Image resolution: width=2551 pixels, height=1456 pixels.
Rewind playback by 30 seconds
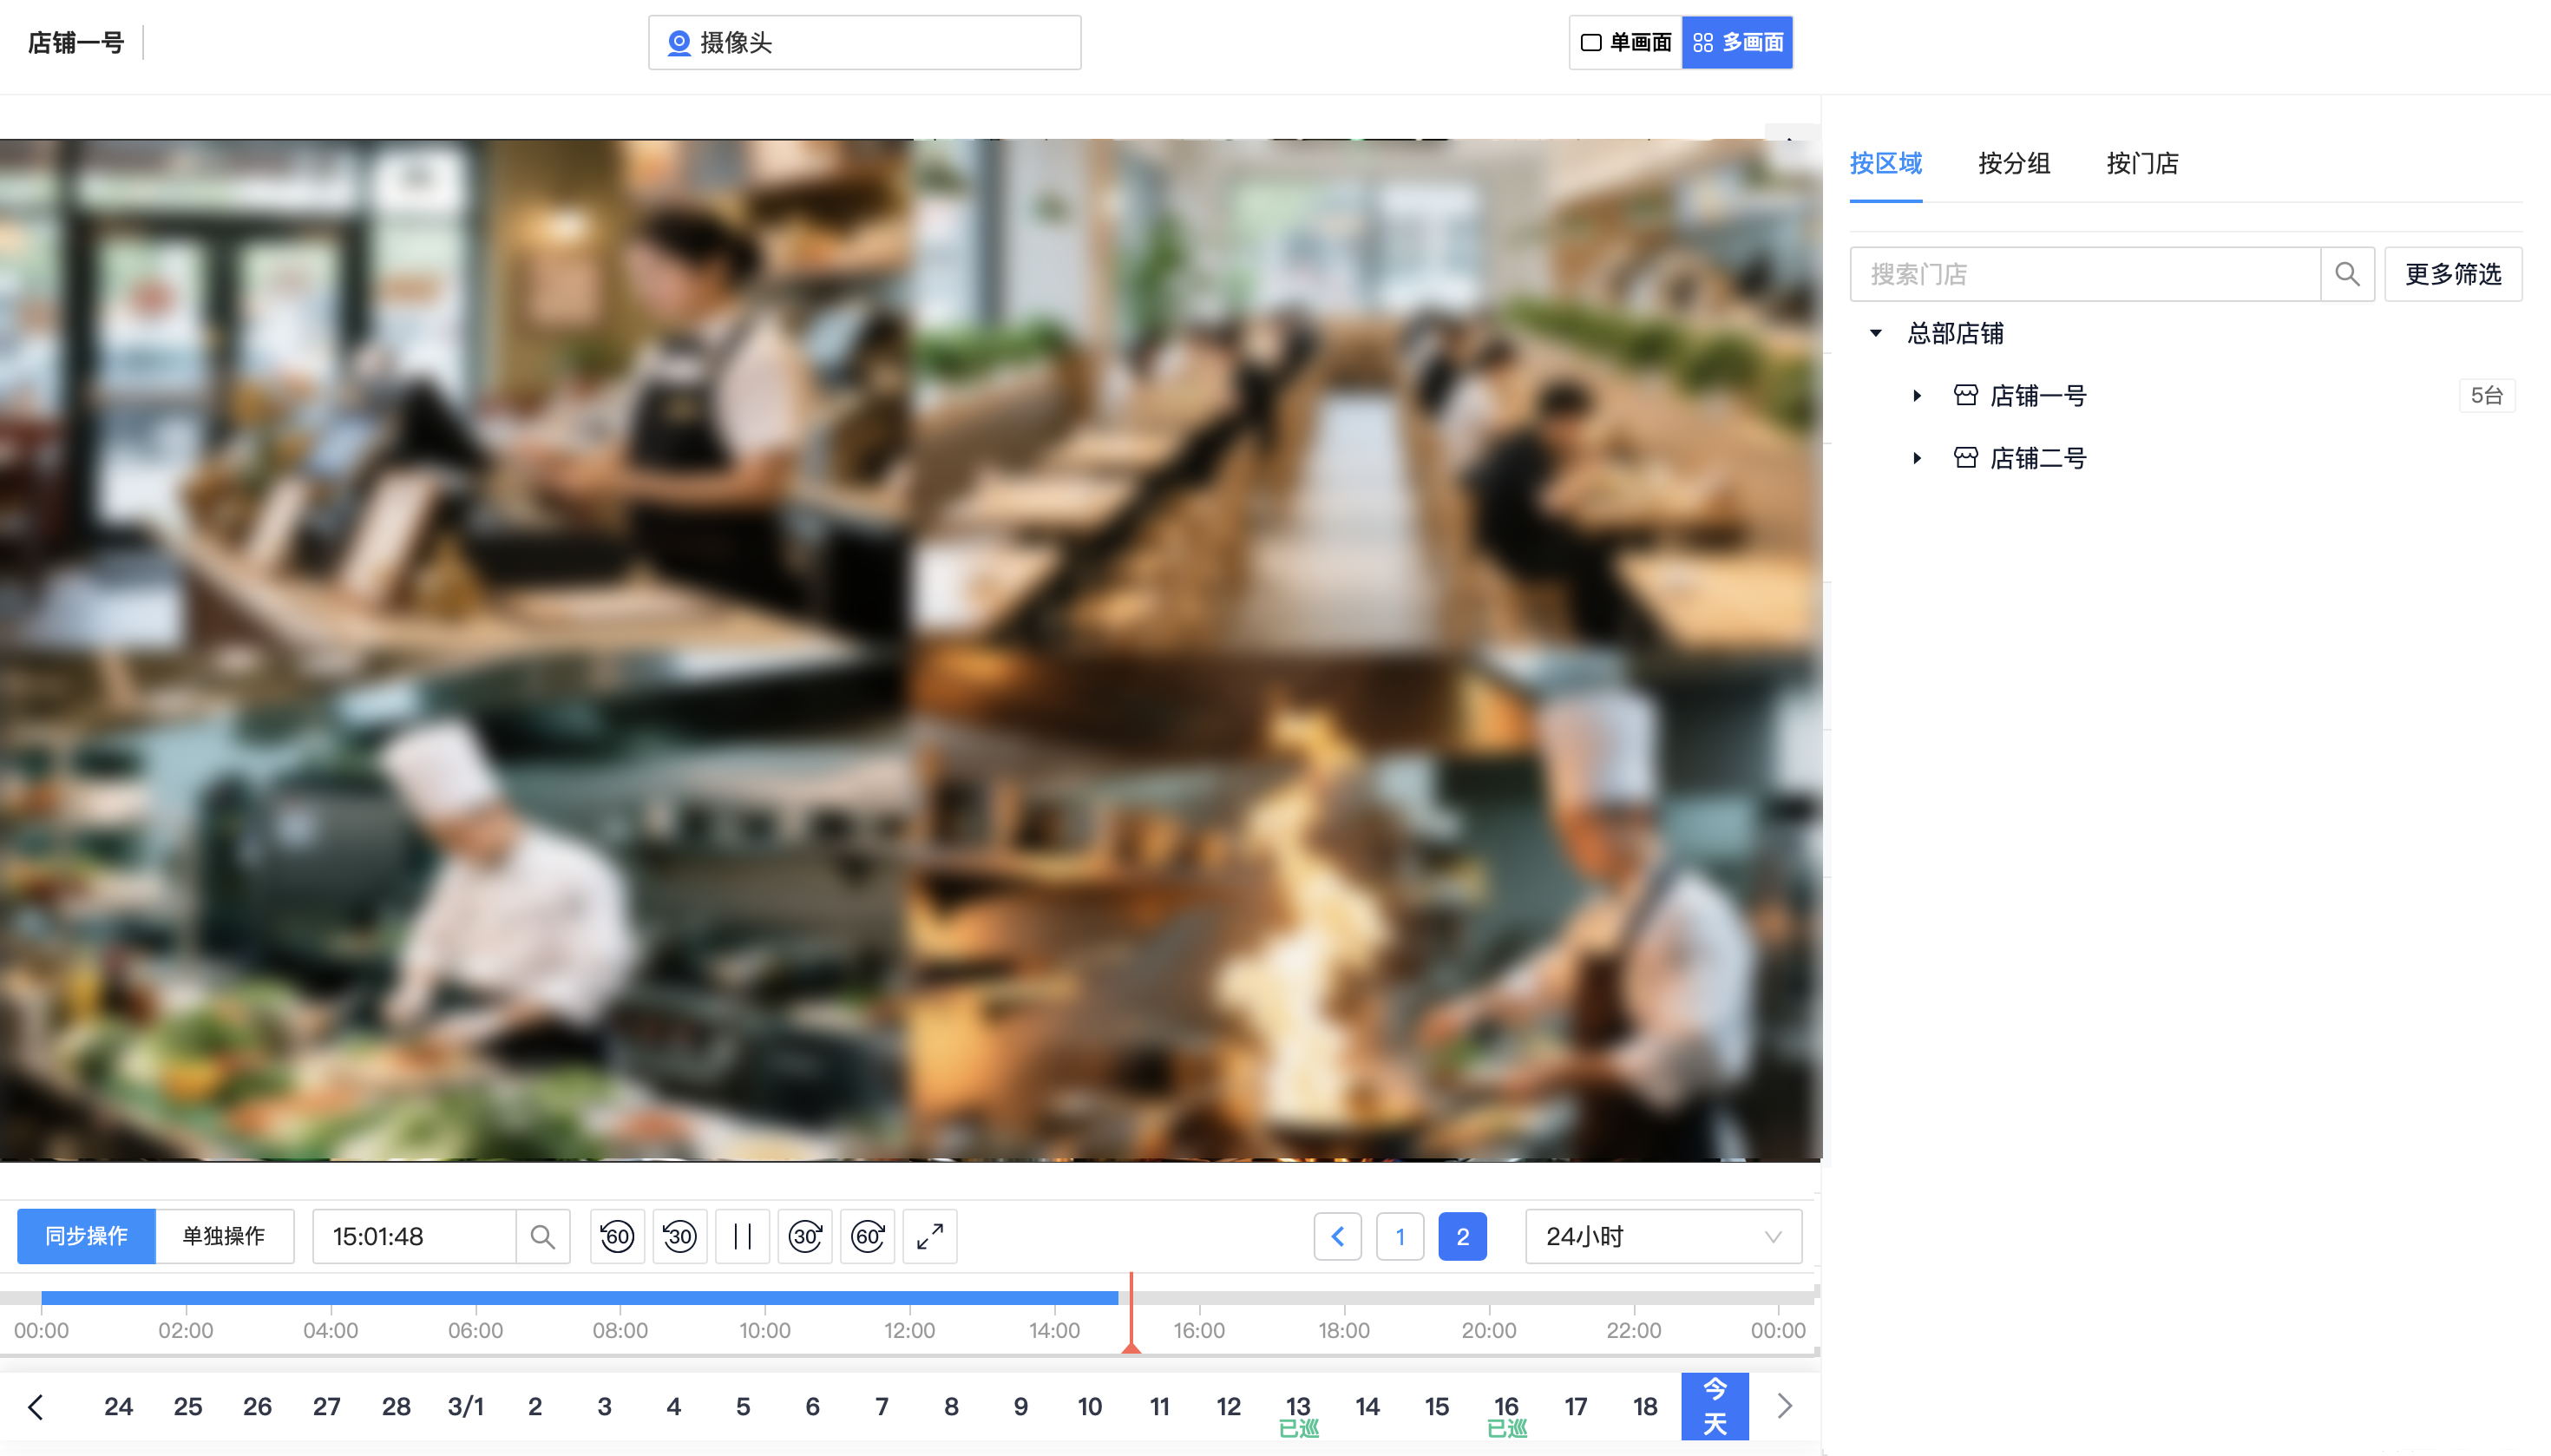(680, 1236)
